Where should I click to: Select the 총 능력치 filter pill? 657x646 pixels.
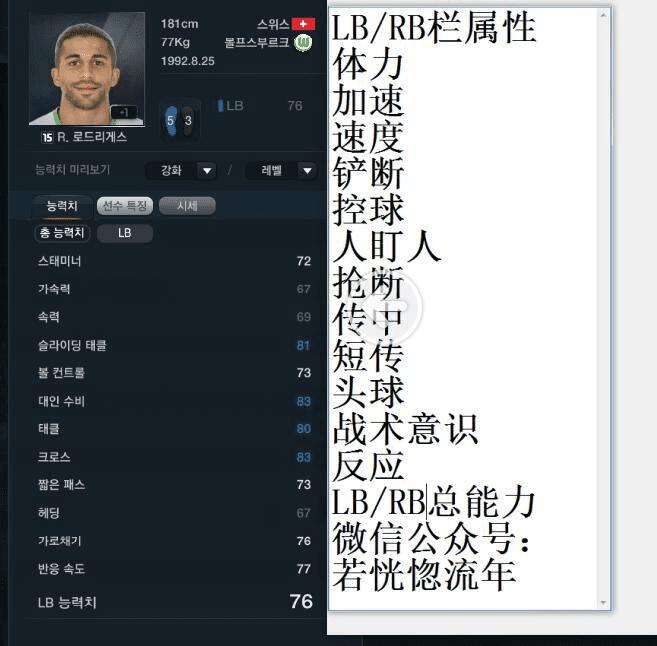click(x=62, y=233)
